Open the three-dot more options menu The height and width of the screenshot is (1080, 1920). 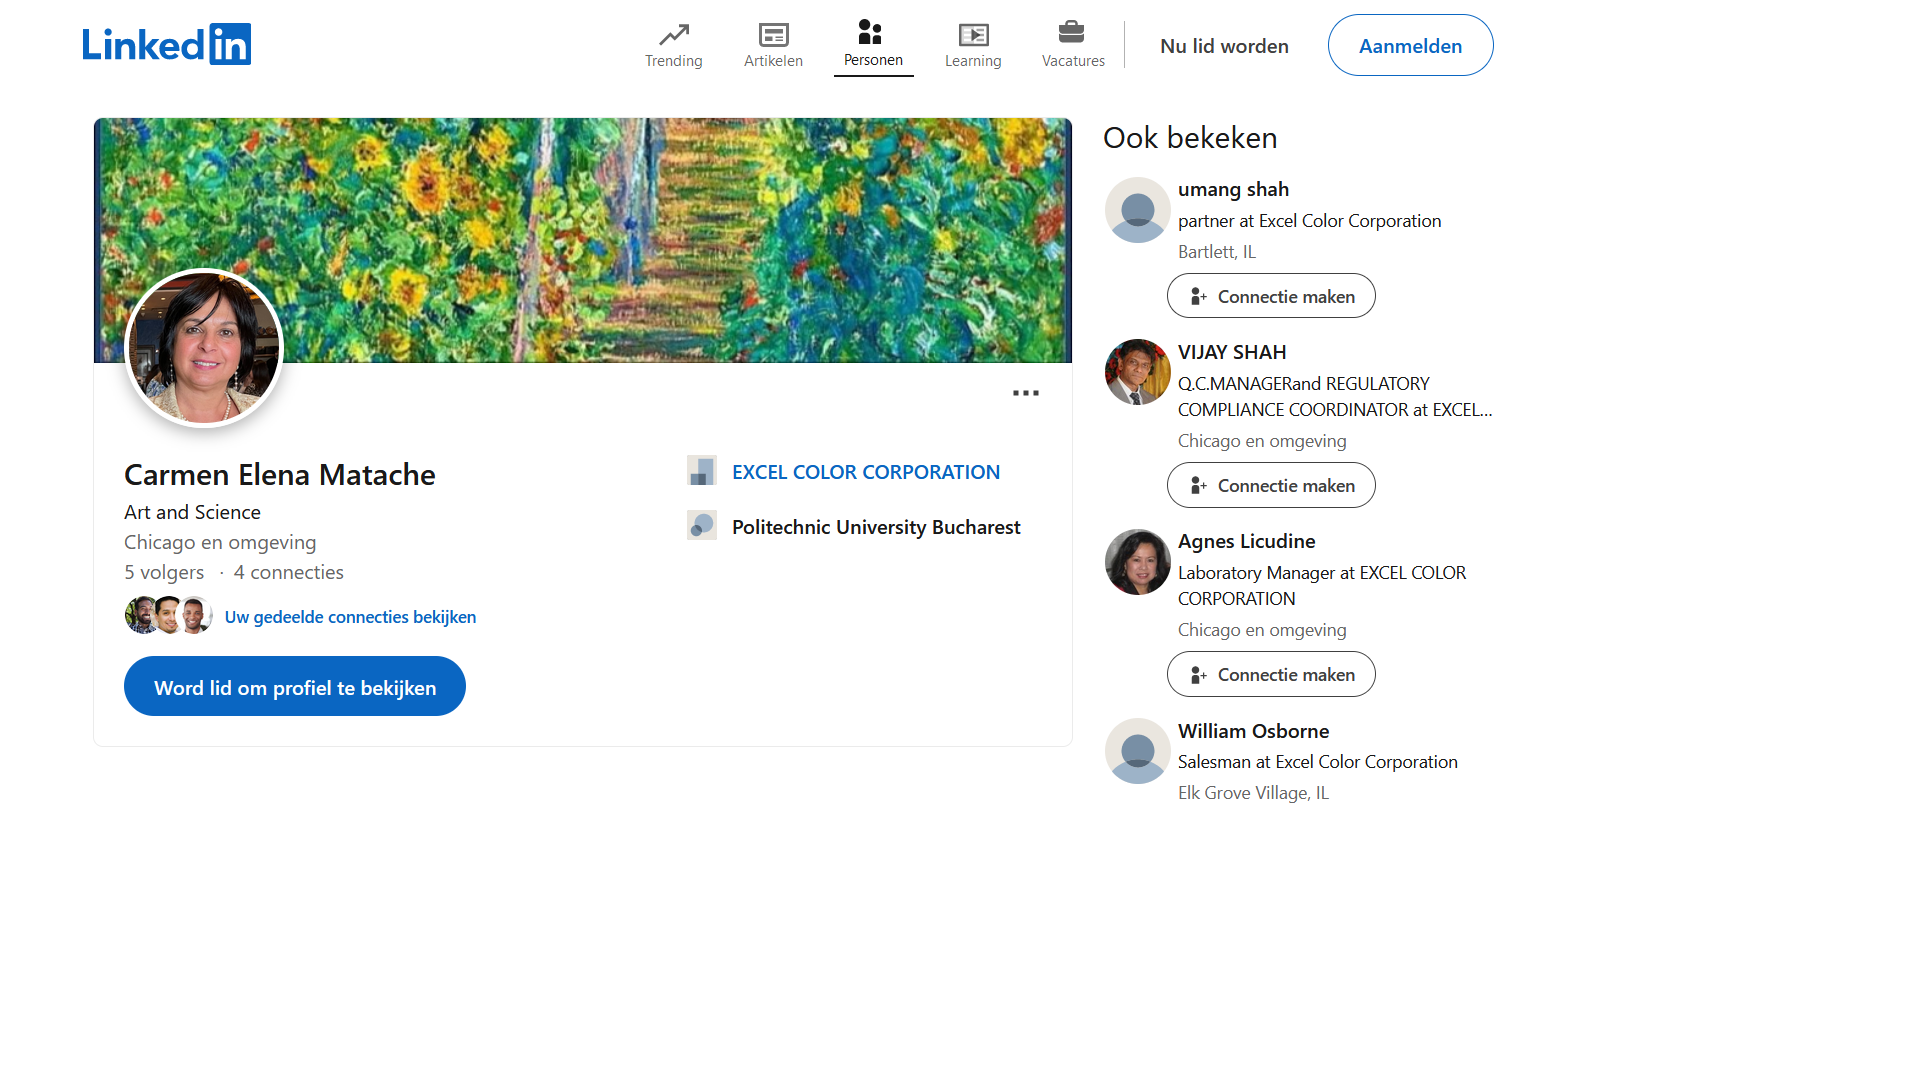[1026, 393]
